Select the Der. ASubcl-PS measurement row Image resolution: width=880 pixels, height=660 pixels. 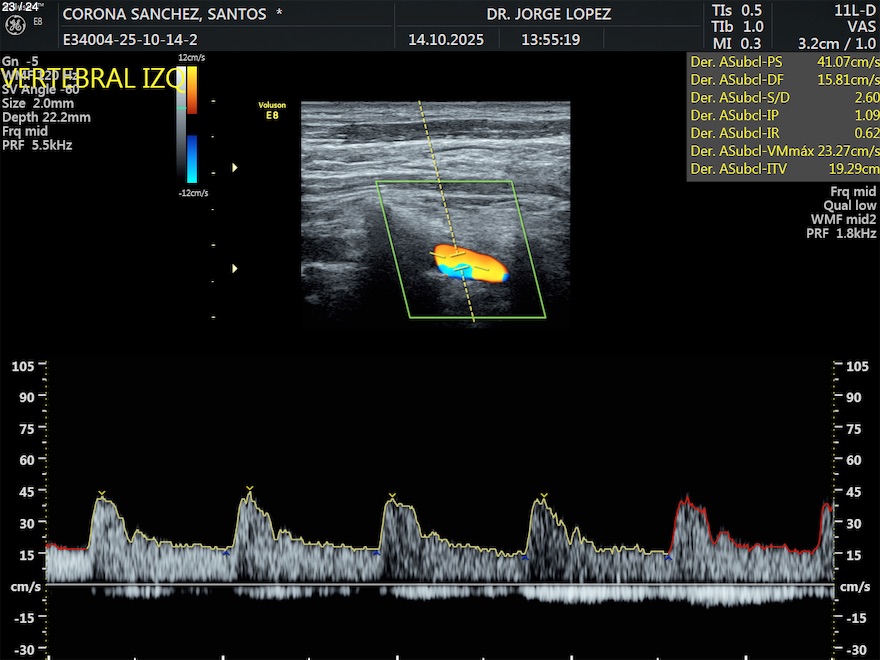pyautogui.click(x=784, y=62)
